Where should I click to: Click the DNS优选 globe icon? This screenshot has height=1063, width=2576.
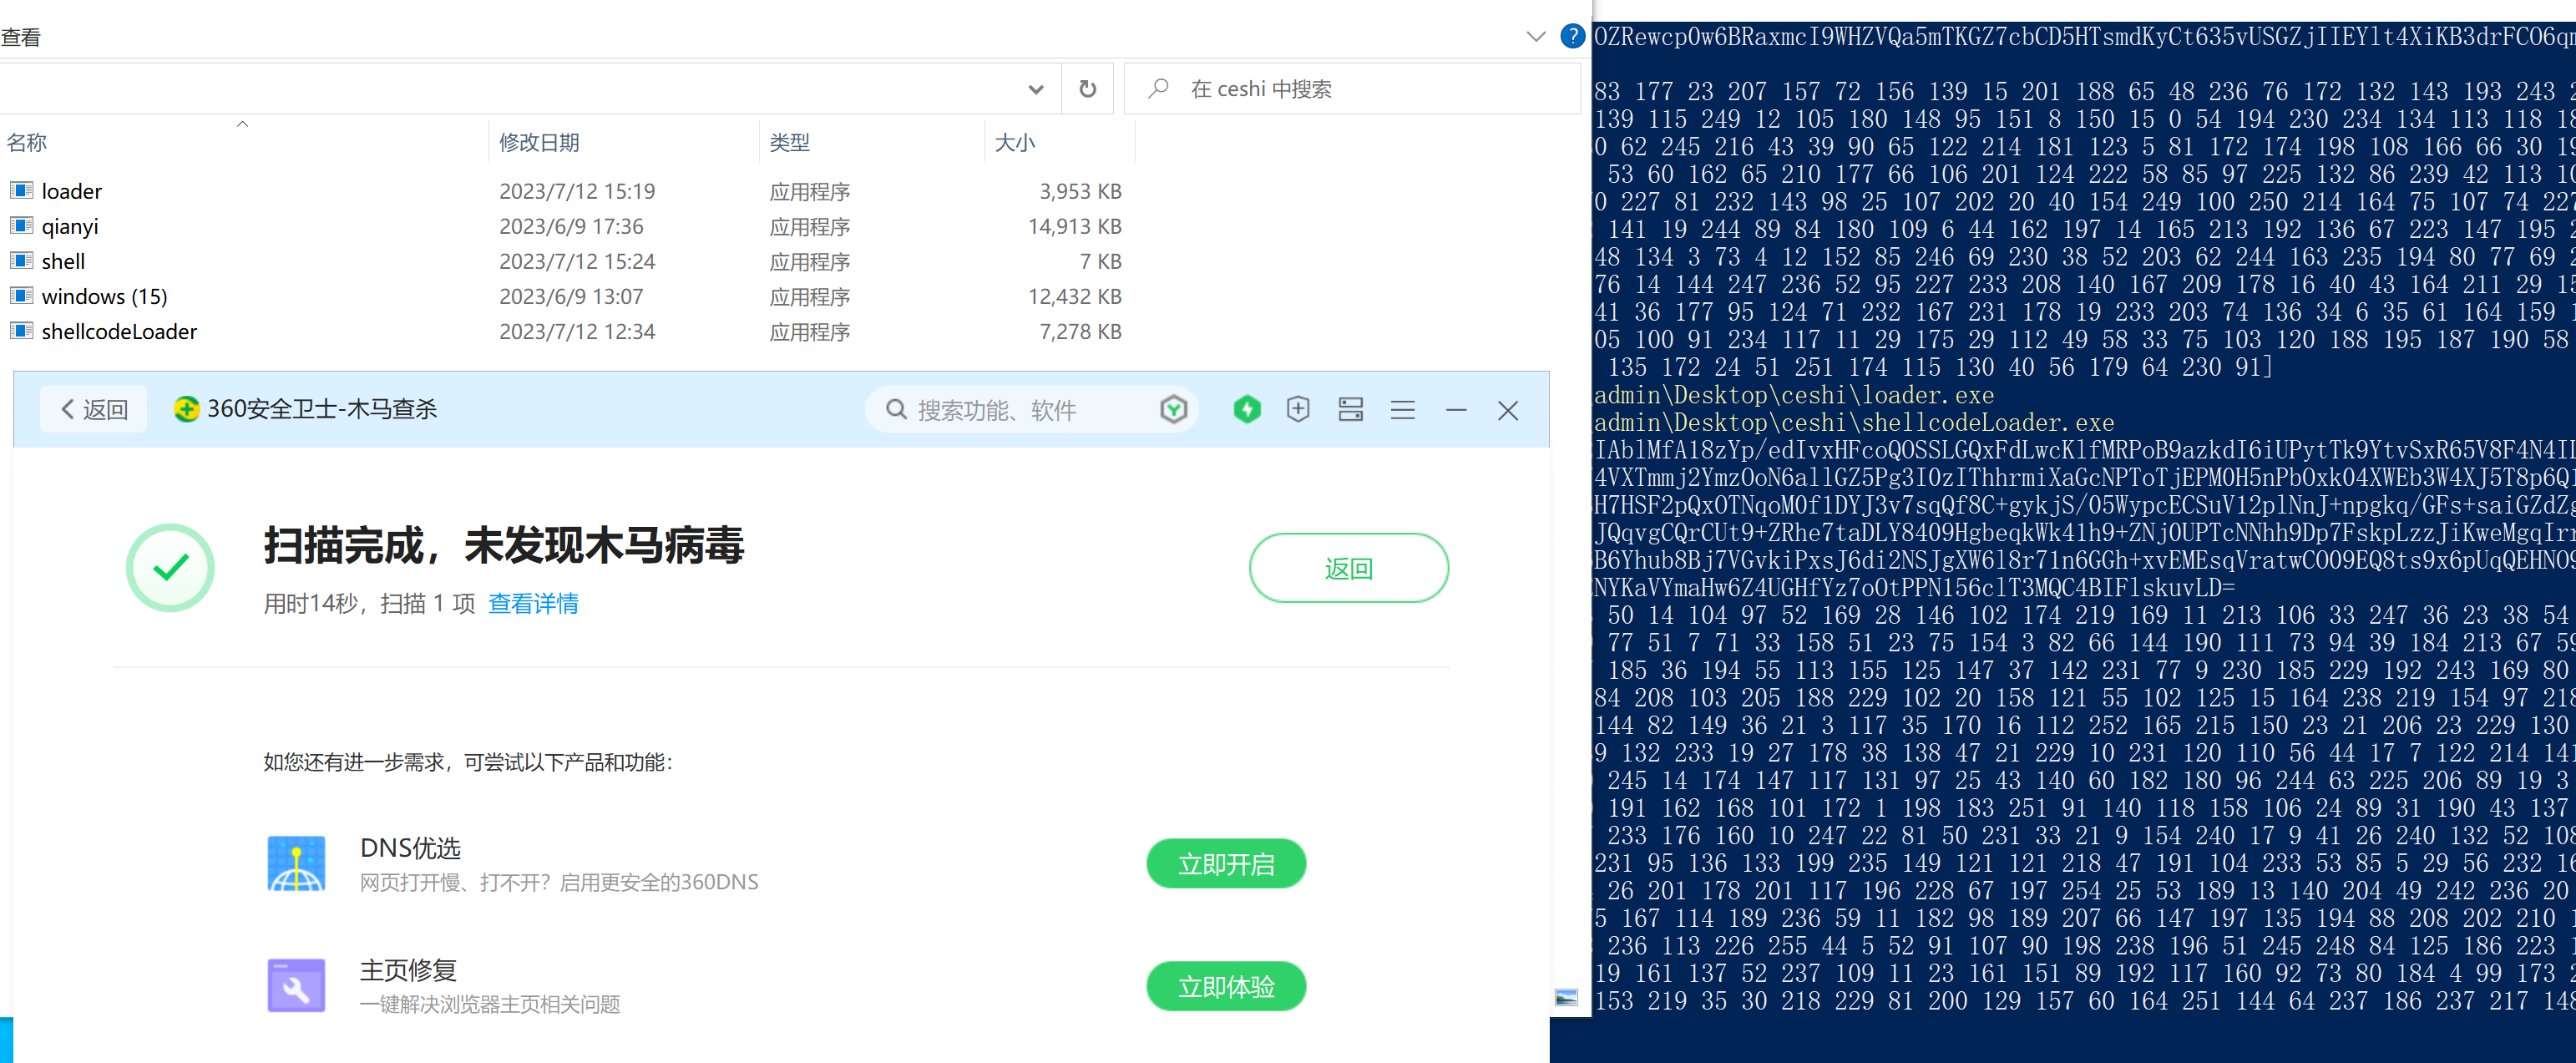coord(296,863)
